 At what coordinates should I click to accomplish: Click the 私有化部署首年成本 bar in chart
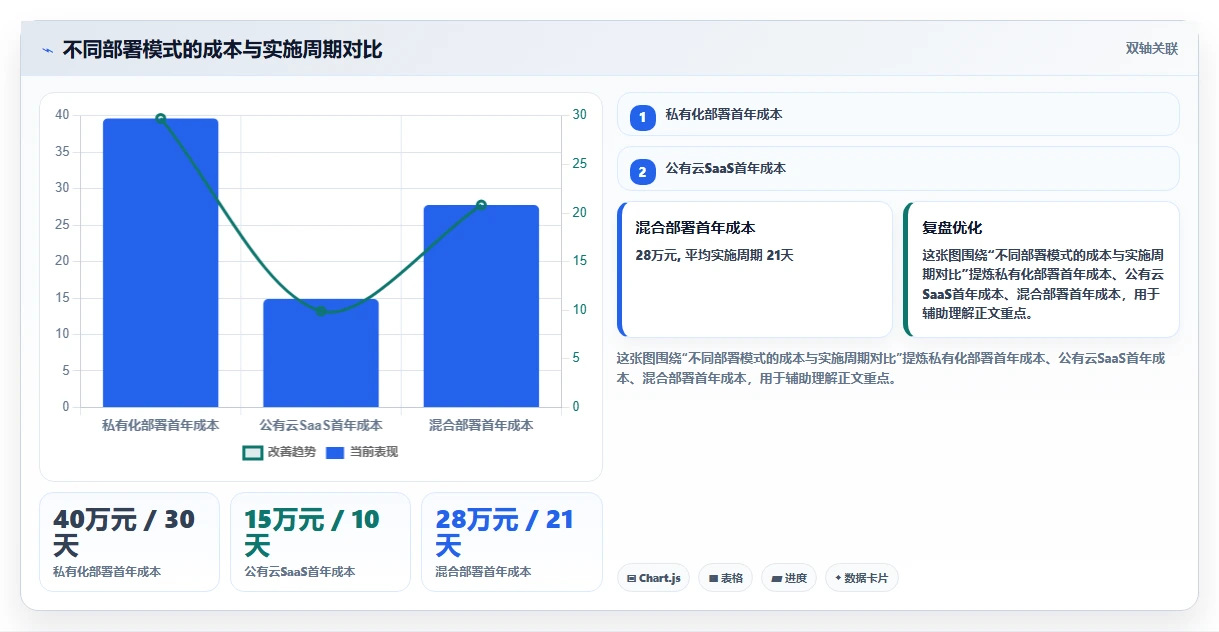160,262
